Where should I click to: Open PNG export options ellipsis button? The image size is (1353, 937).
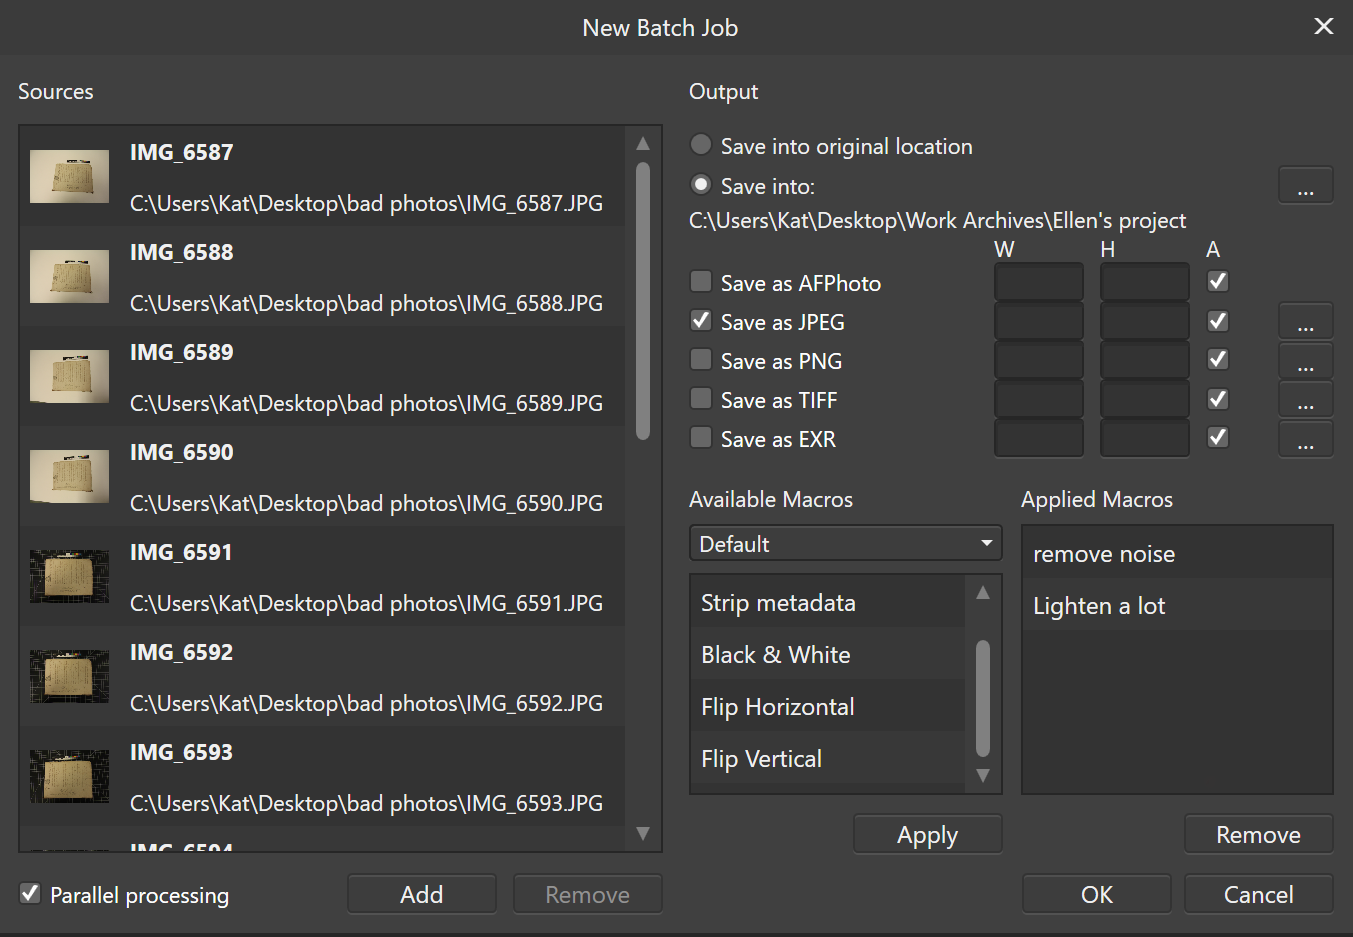pos(1305,361)
